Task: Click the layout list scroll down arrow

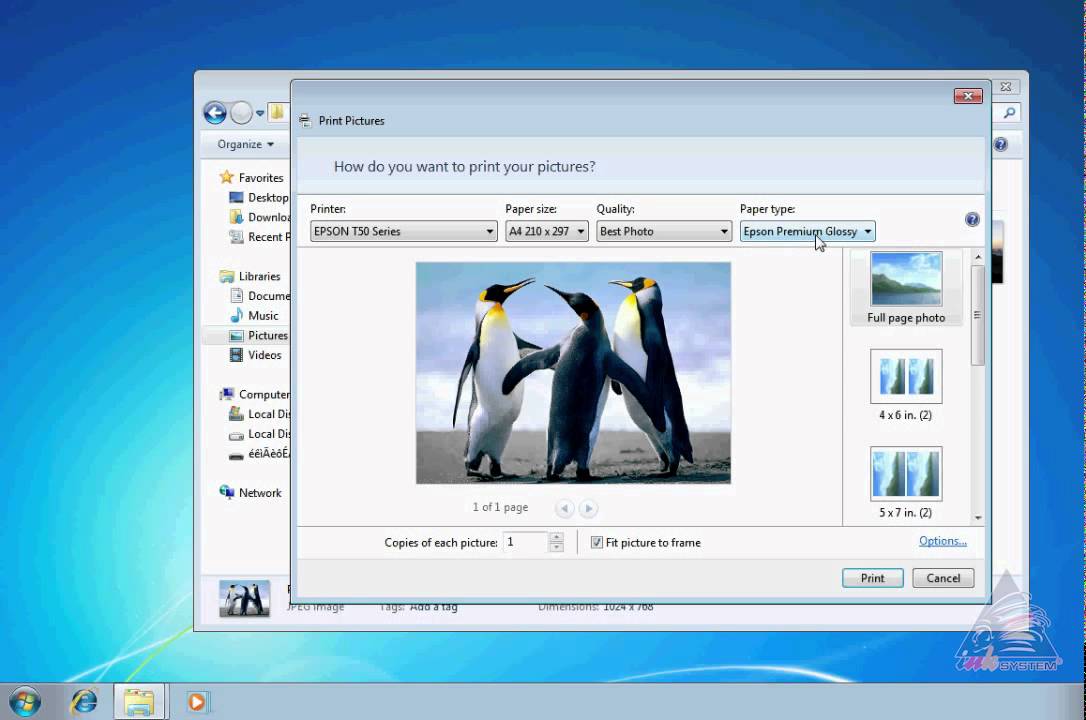Action: [x=978, y=517]
